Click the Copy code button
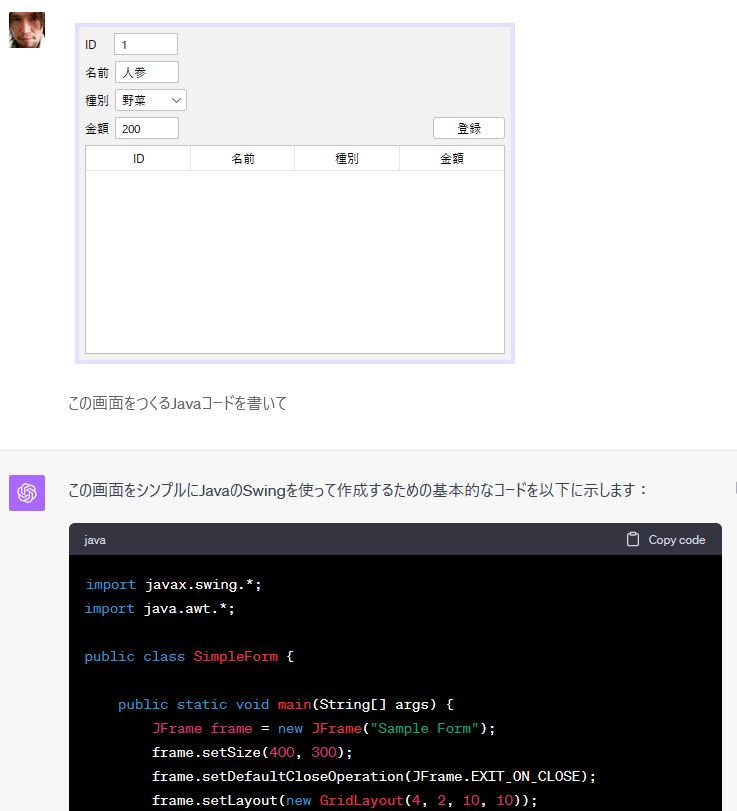Screen dimensions: 737x811 point(666,539)
